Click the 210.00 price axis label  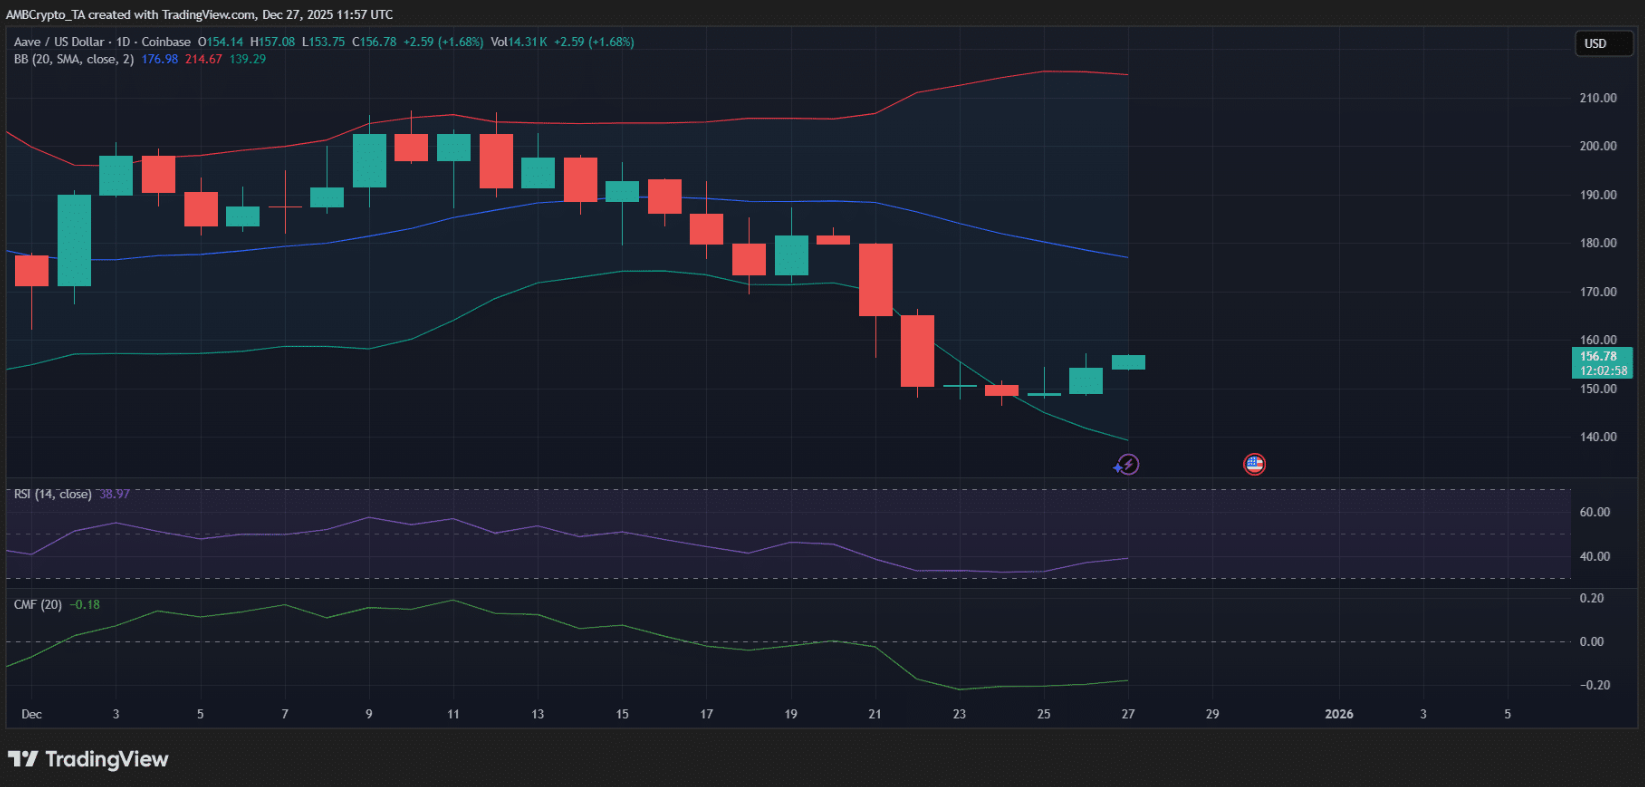(1597, 98)
